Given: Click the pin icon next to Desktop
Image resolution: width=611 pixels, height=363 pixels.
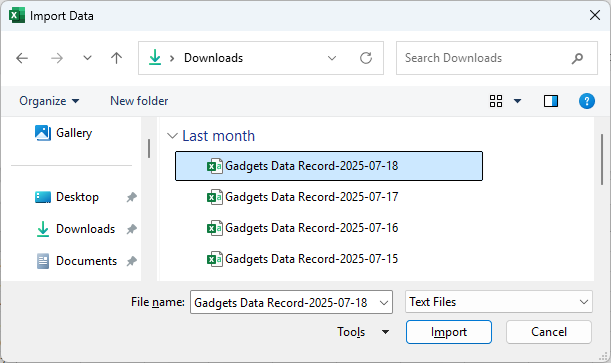Looking at the screenshot, I should tap(132, 197).
